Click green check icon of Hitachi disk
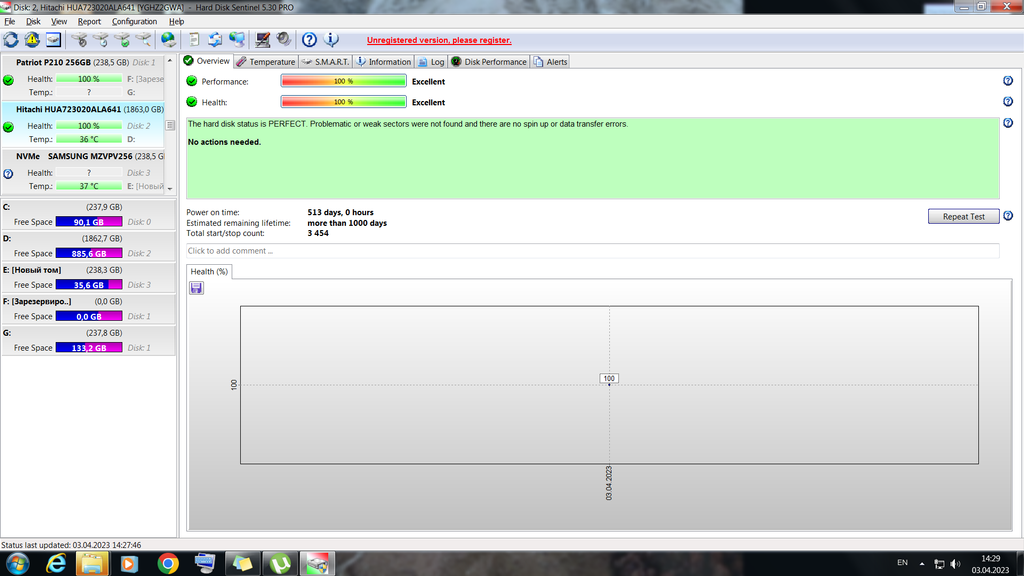 coord(8,127)
